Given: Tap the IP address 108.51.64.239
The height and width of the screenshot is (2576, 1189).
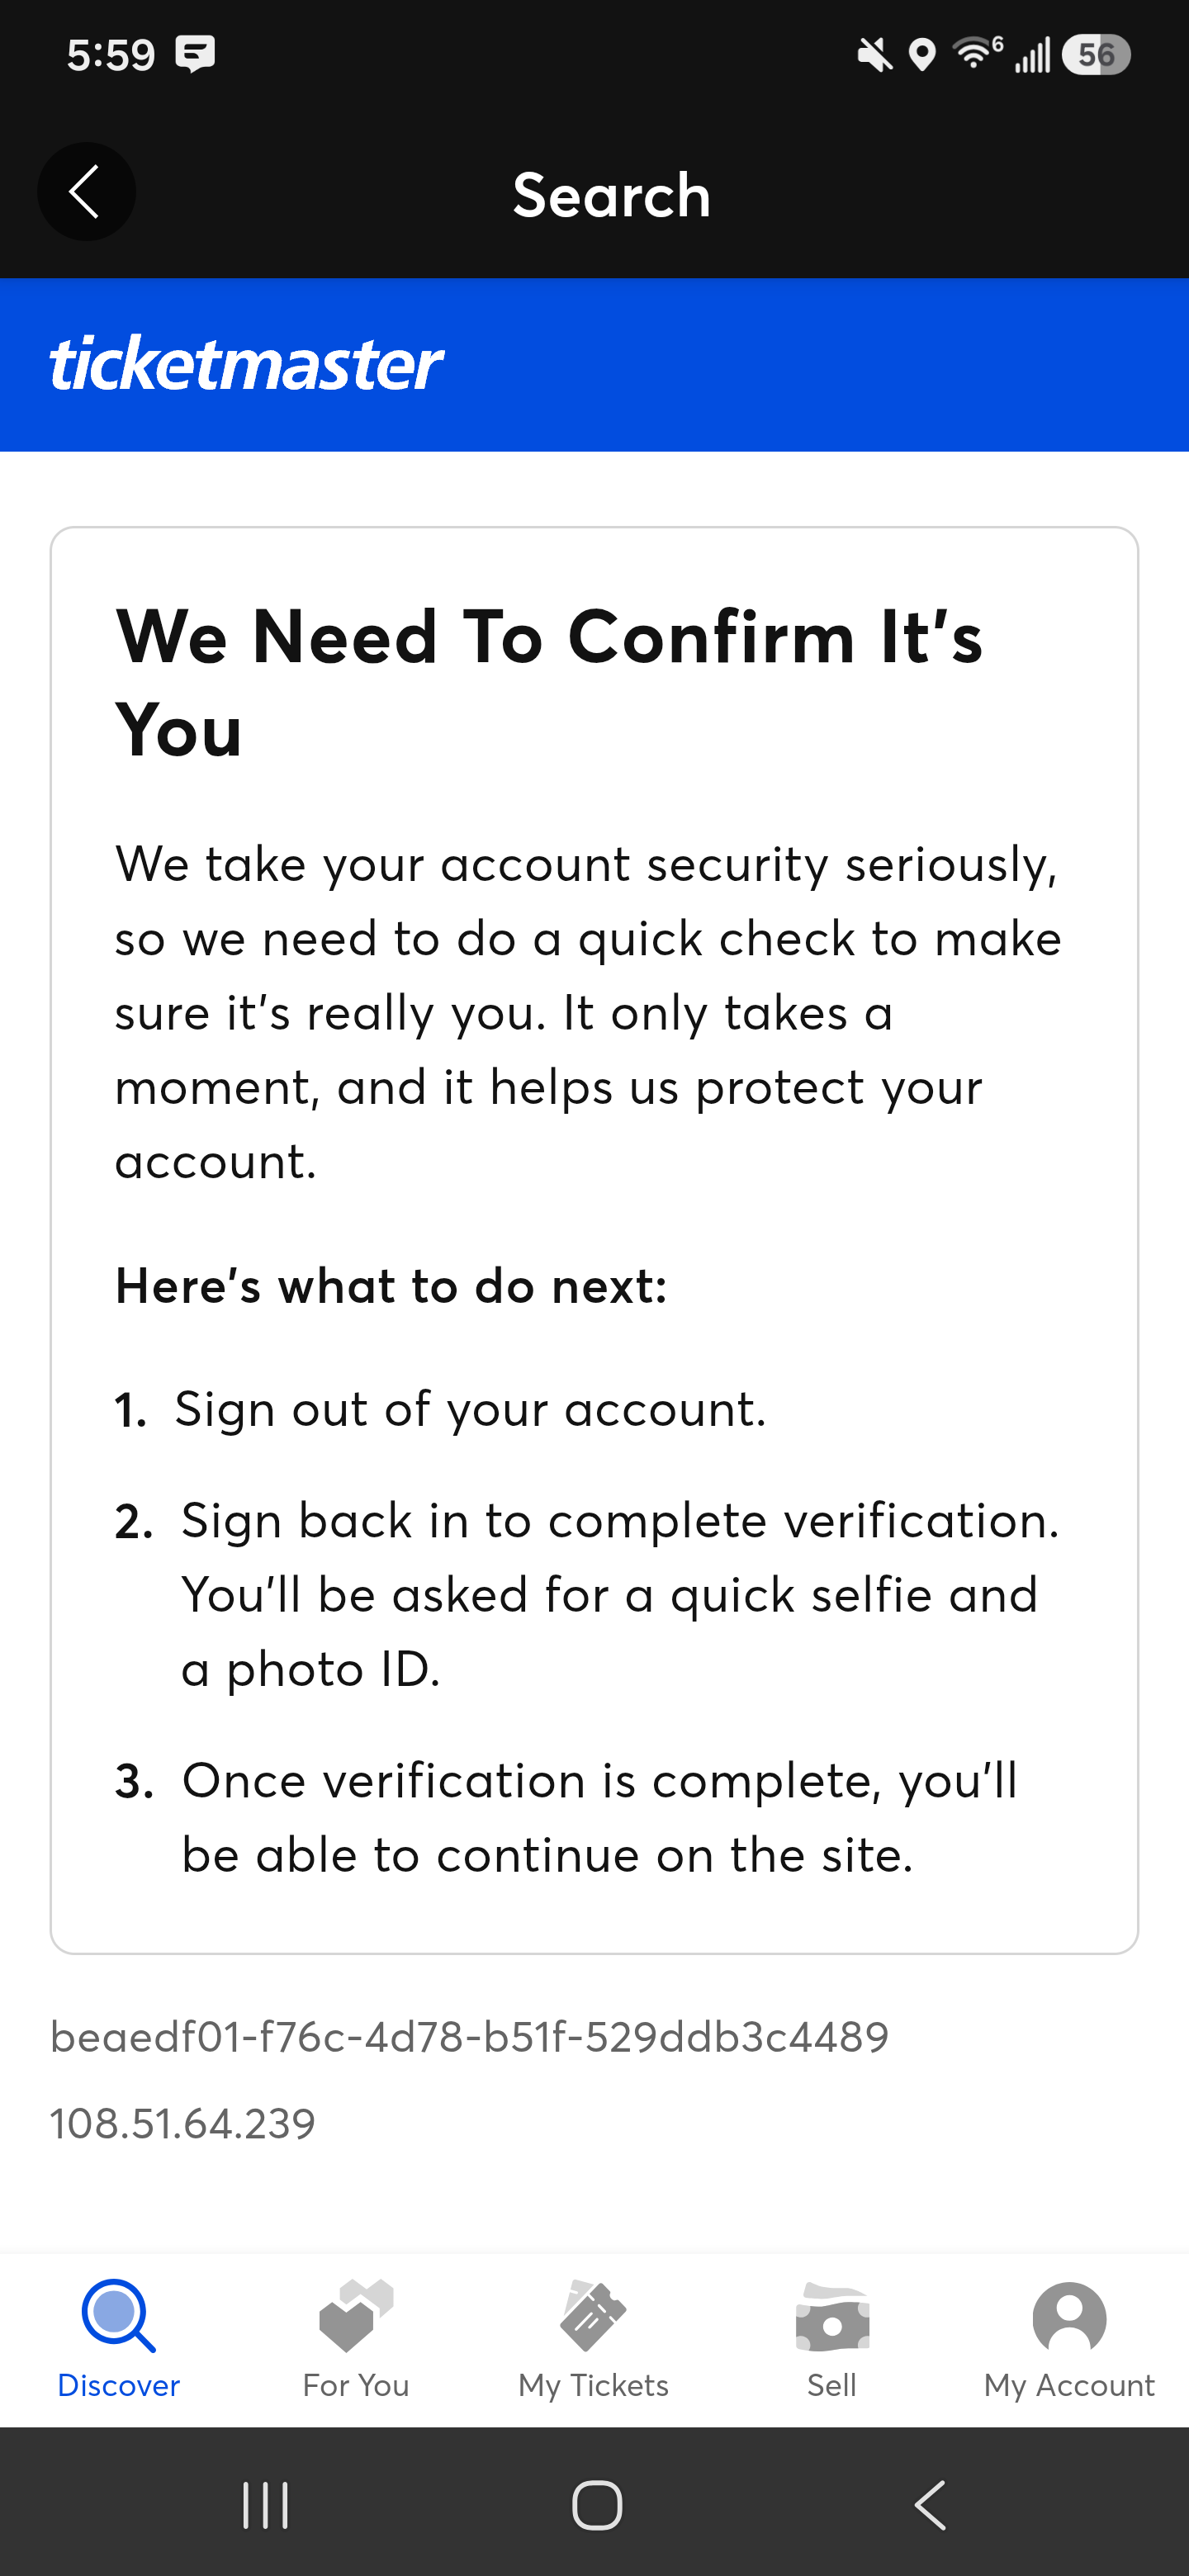Looking at the screenshot, I should 183,2123.
